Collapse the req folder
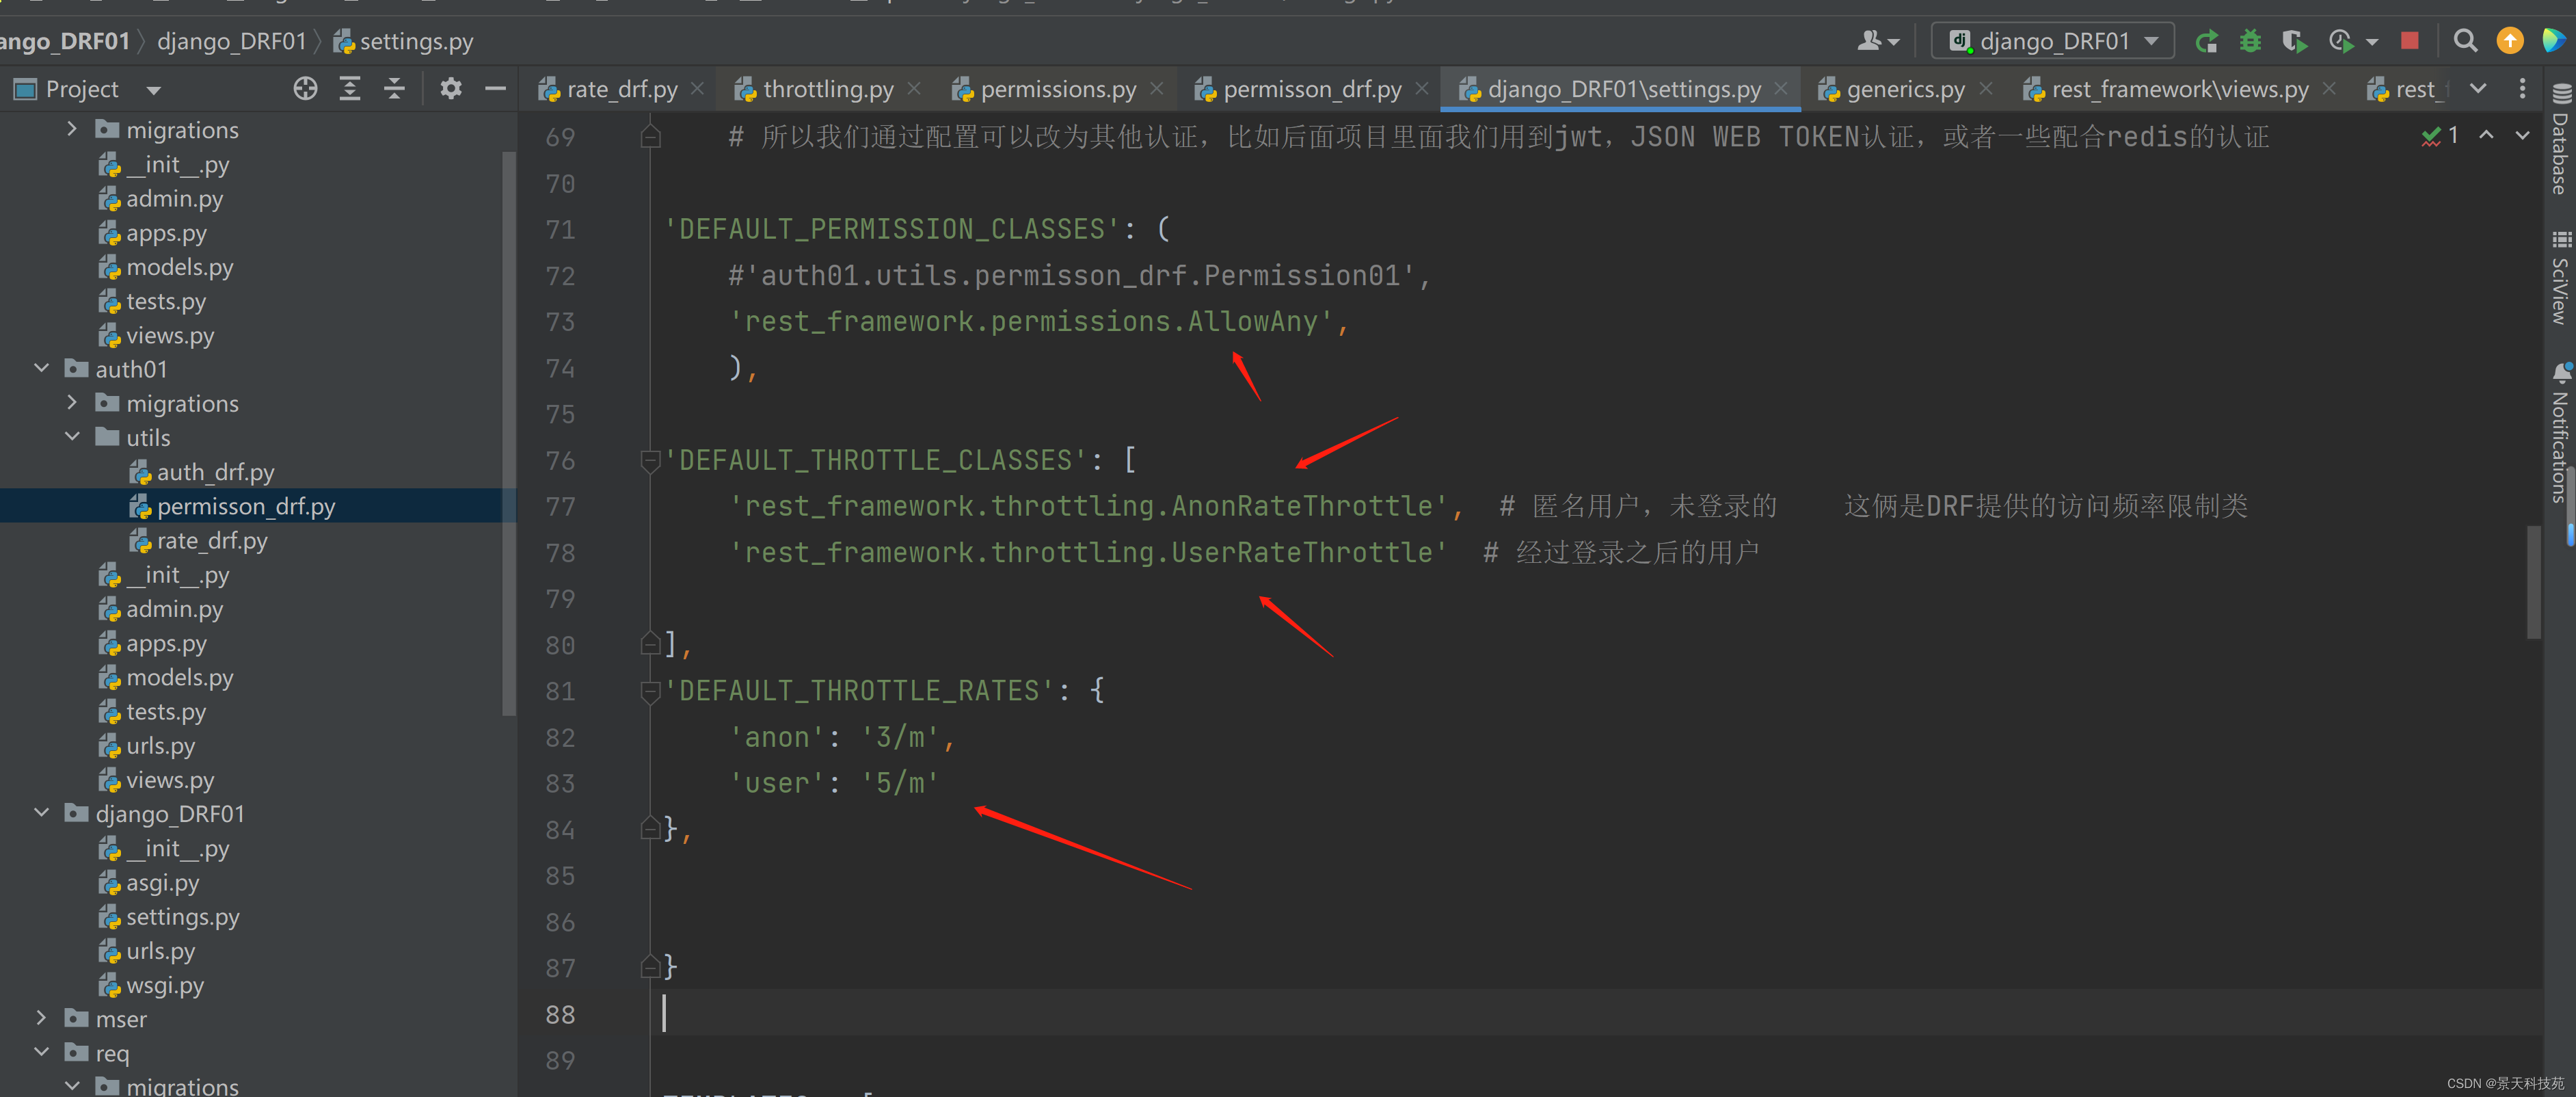 [42, 1052]
